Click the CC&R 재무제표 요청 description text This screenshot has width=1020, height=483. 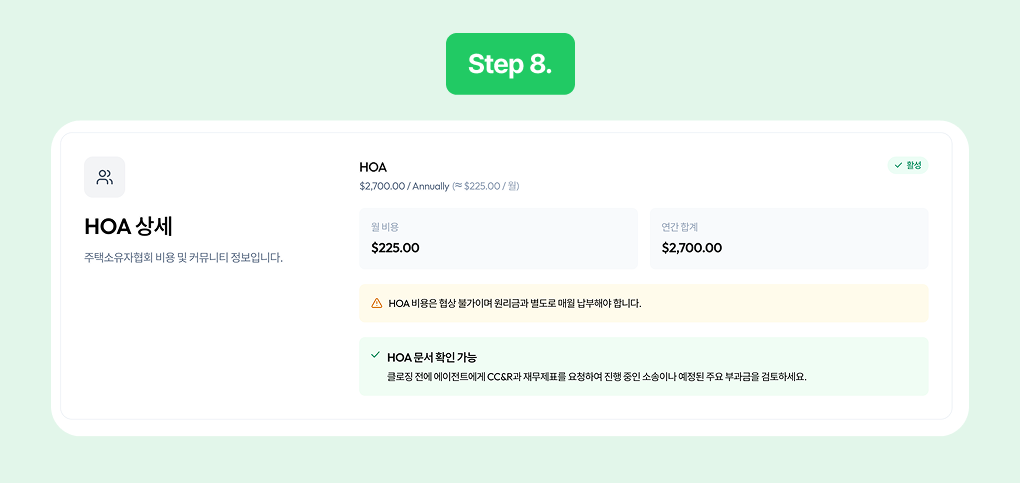597,377
